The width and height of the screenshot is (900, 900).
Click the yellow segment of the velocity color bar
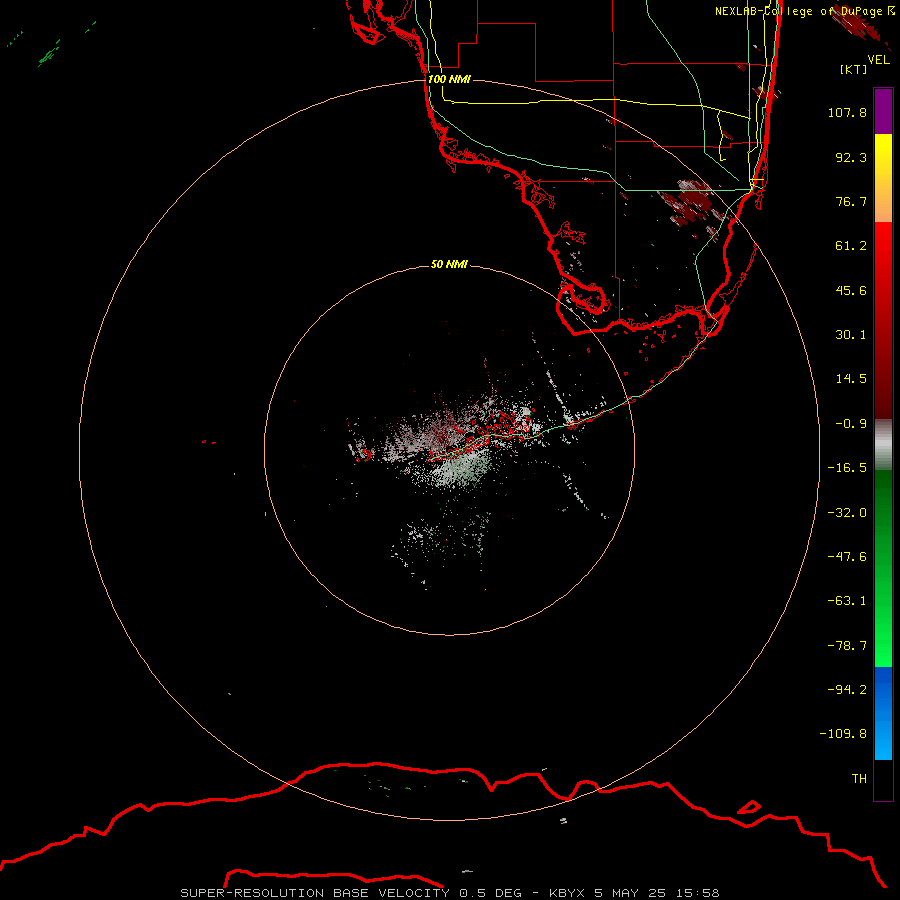(883, 178)
